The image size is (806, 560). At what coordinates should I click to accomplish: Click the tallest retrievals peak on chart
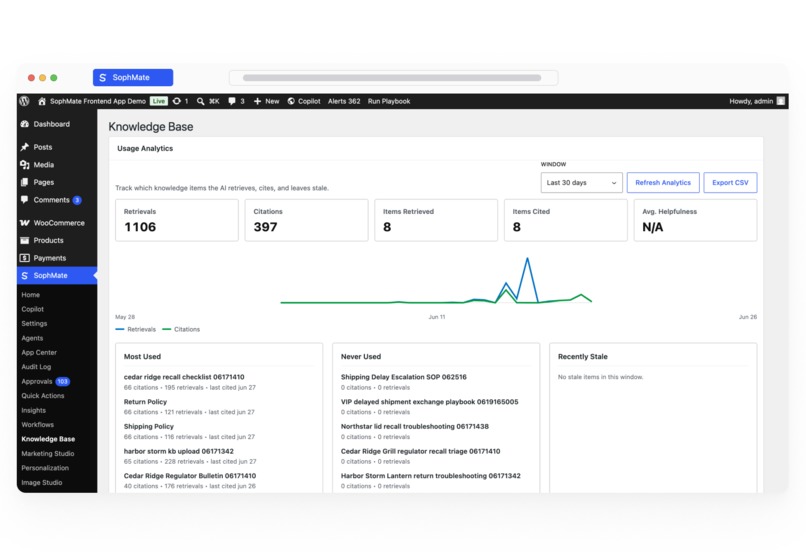pos(527,259)
